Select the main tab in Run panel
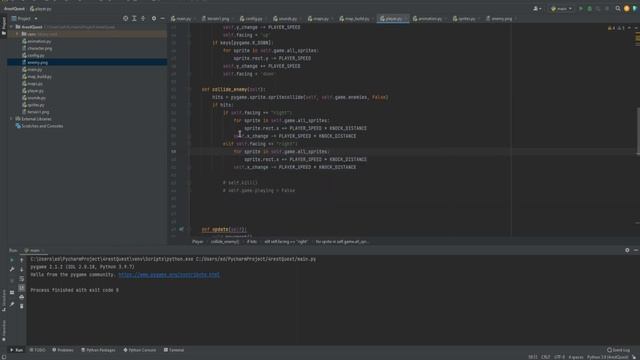640x360 pixels. [x=34, y=250]
